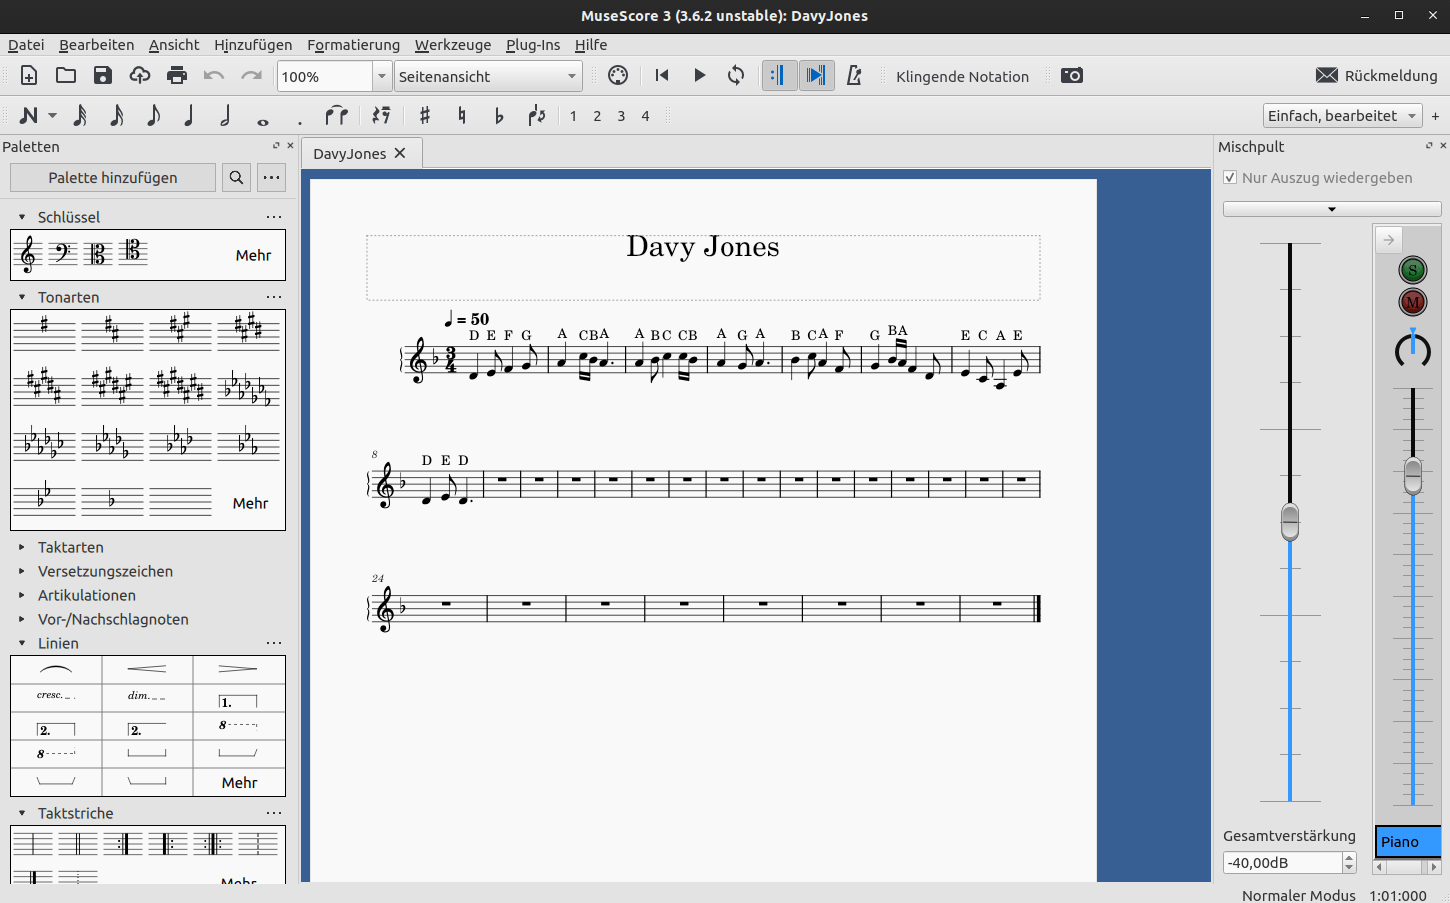Image resolution: width=1450 pixels, height=903 pixels.
Task: Click the print icon in the toolbar
Action: 177,76
